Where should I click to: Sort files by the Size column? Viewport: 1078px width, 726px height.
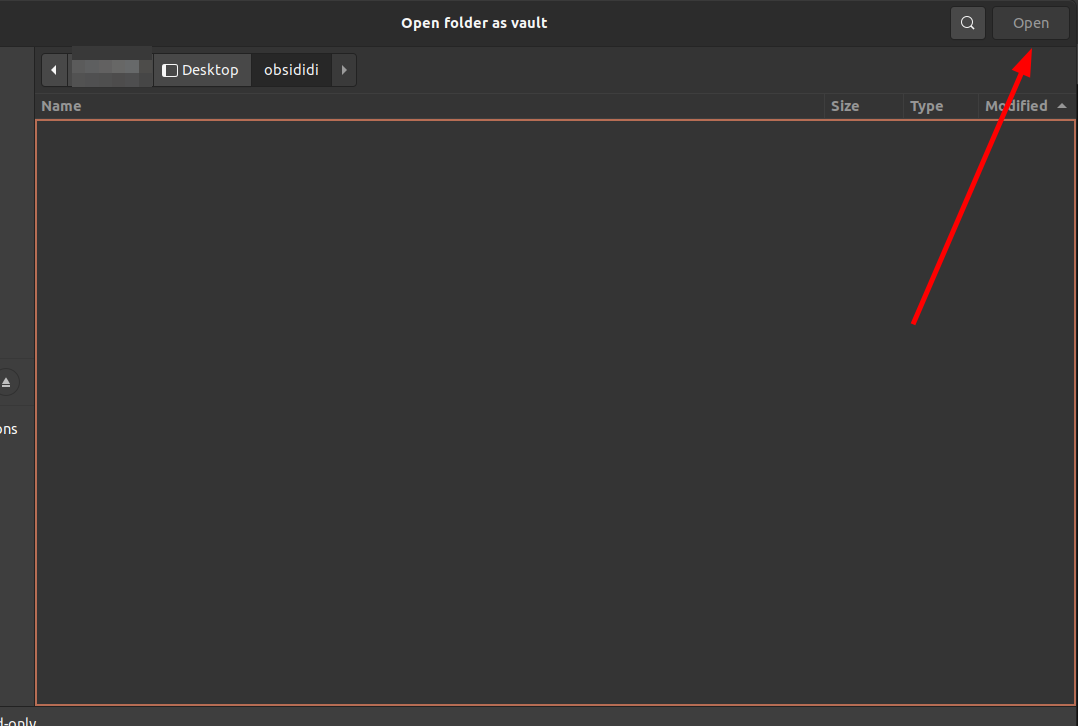tap(845, 106)
